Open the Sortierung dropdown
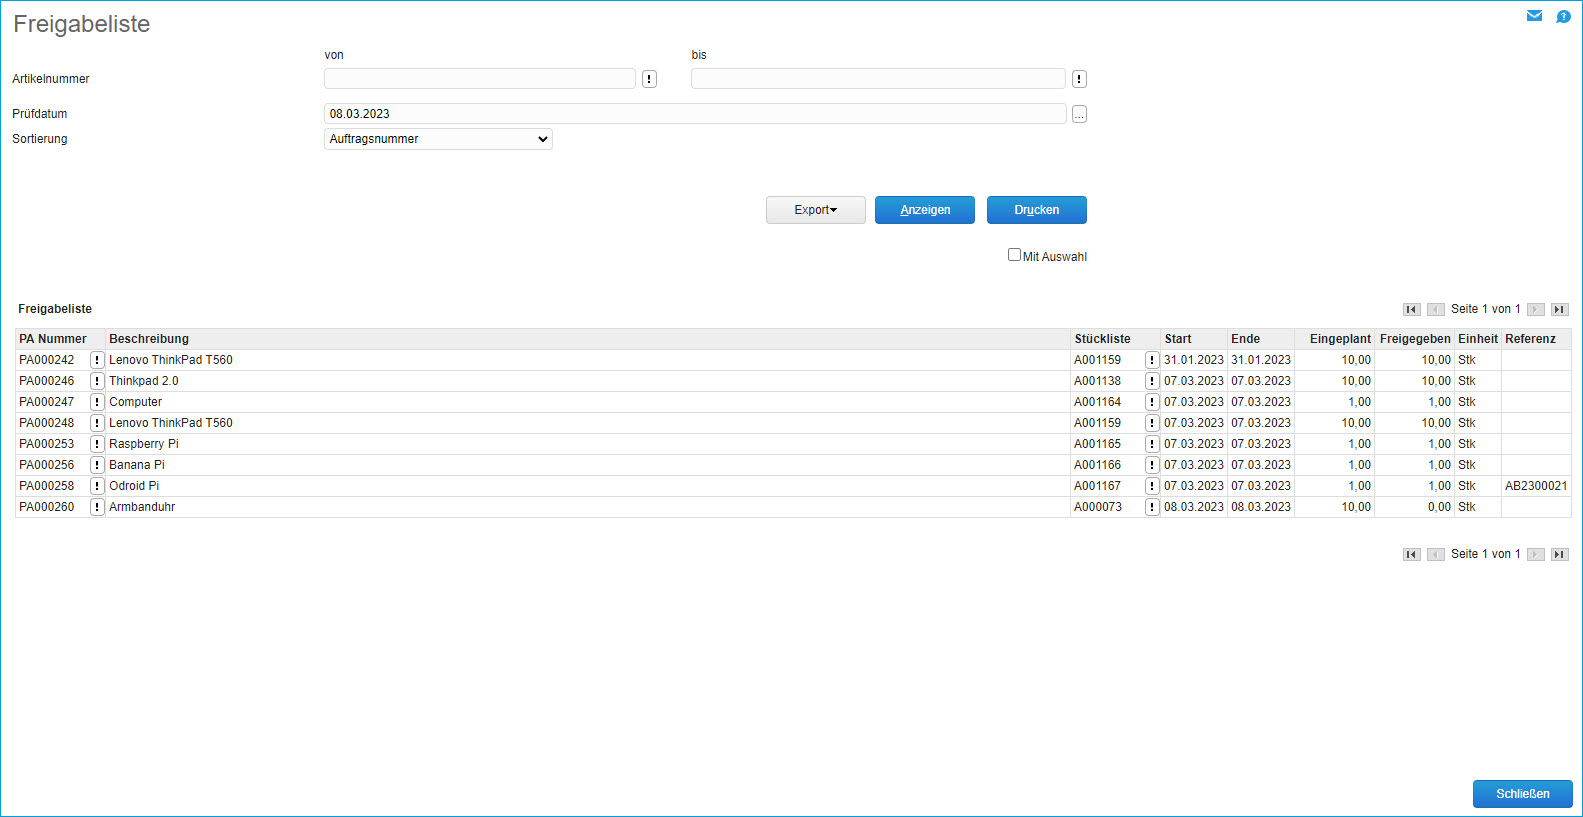 point(438,139)
